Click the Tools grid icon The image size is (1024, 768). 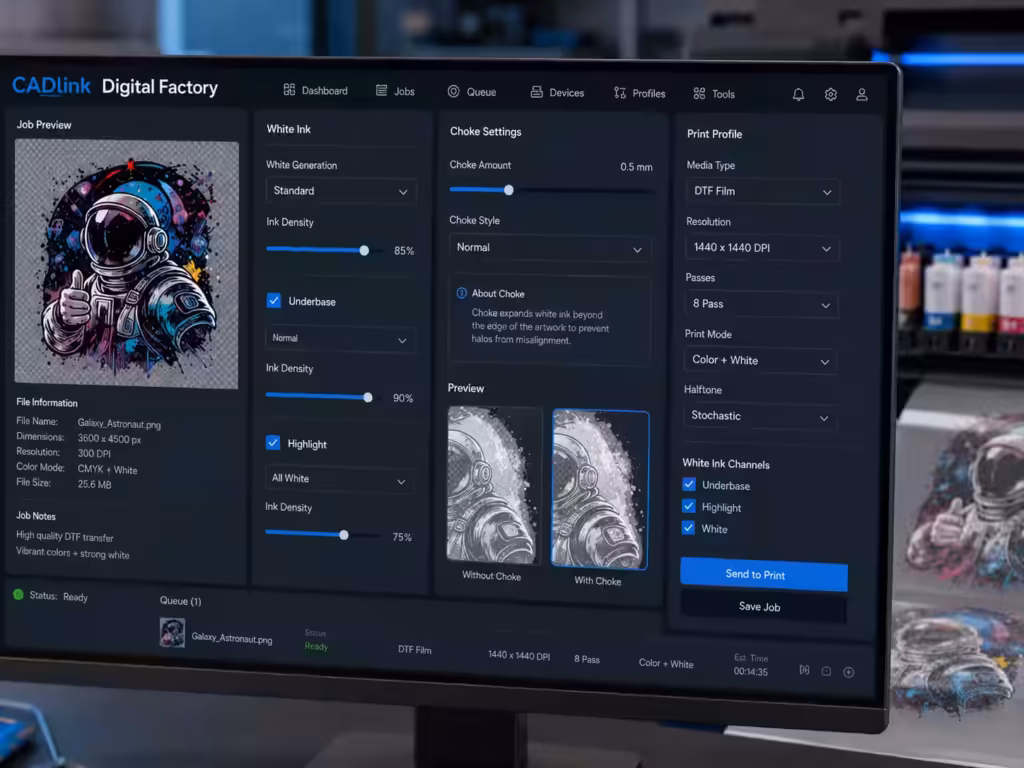[699, 93]
